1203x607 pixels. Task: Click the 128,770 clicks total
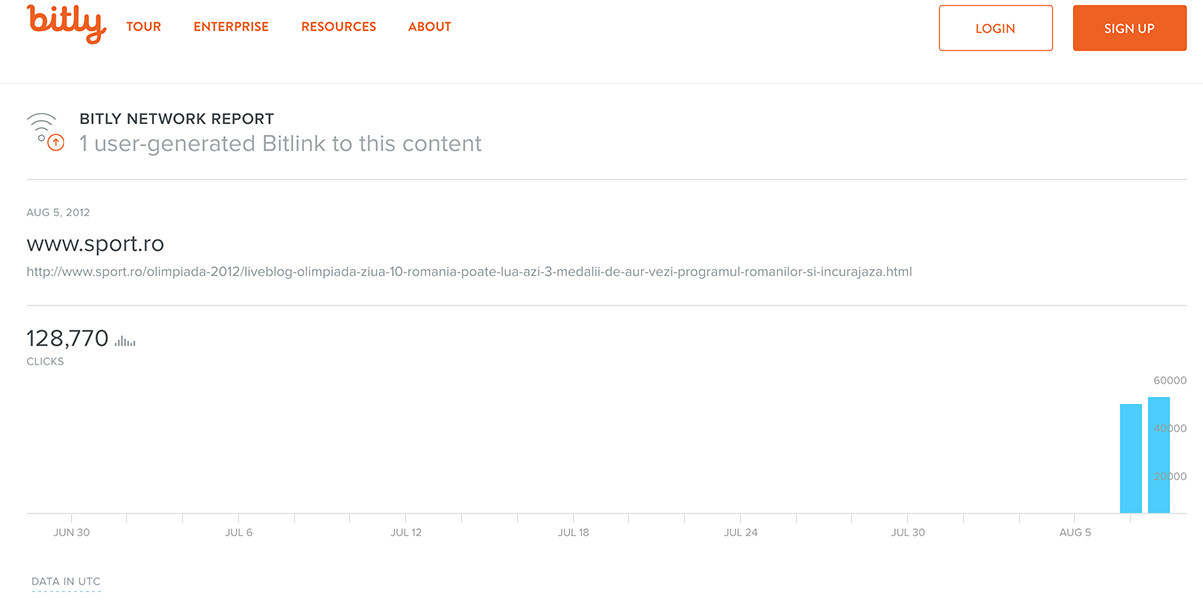[x=67, y=338]
